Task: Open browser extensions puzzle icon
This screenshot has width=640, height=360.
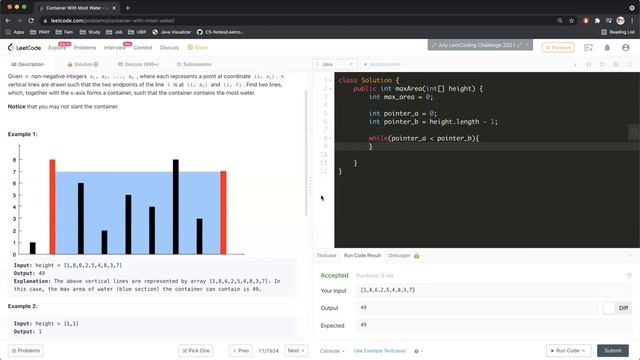Action: (x=597, y=20)
